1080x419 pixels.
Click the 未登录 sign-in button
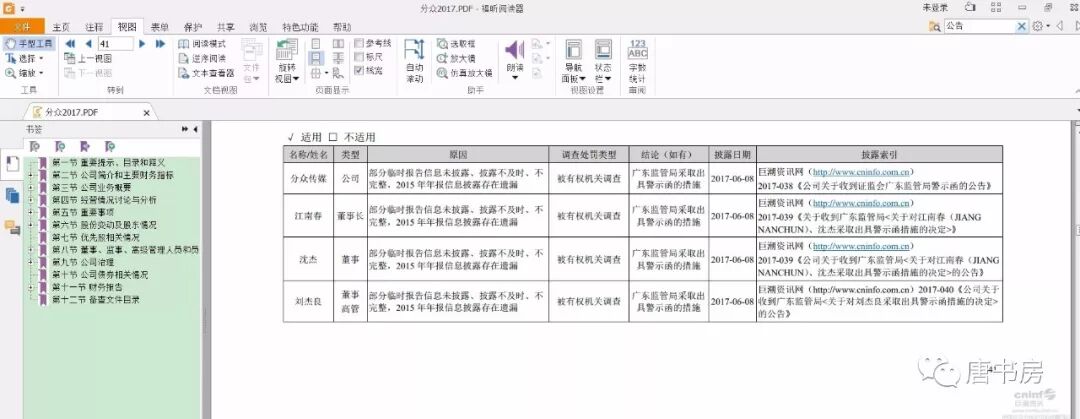point(935,7)
